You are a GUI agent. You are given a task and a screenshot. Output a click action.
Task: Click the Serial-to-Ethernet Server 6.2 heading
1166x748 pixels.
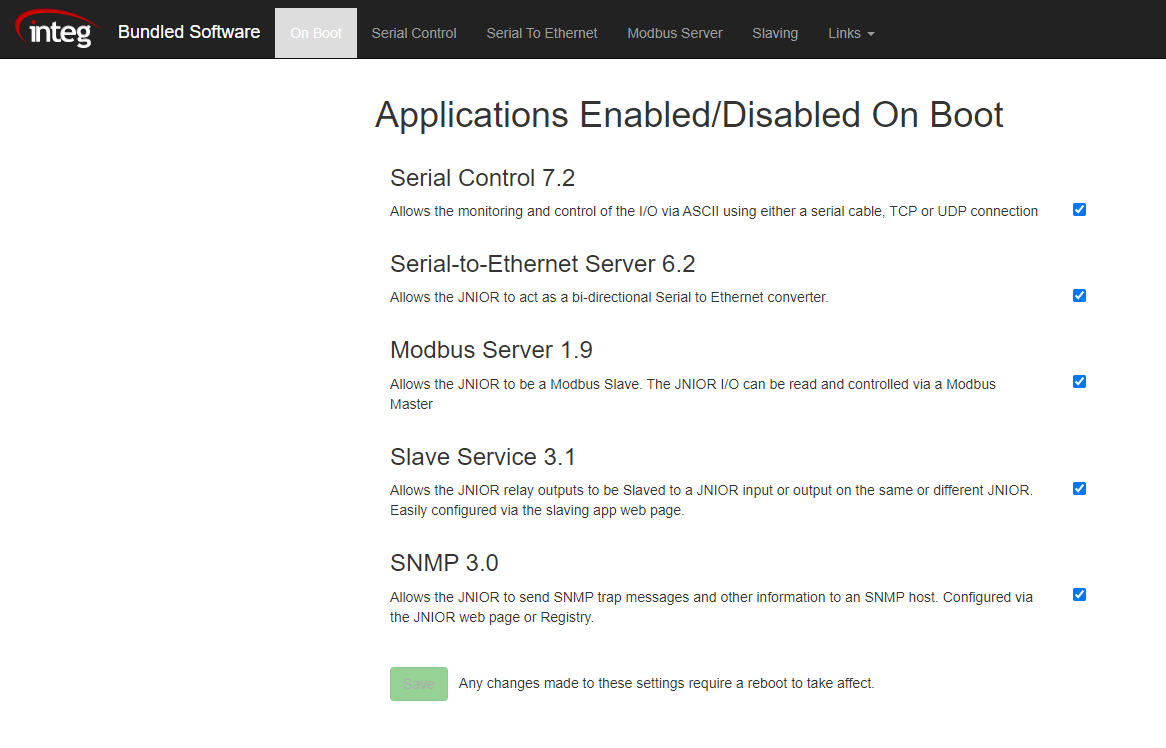click(x=542, y=263)
